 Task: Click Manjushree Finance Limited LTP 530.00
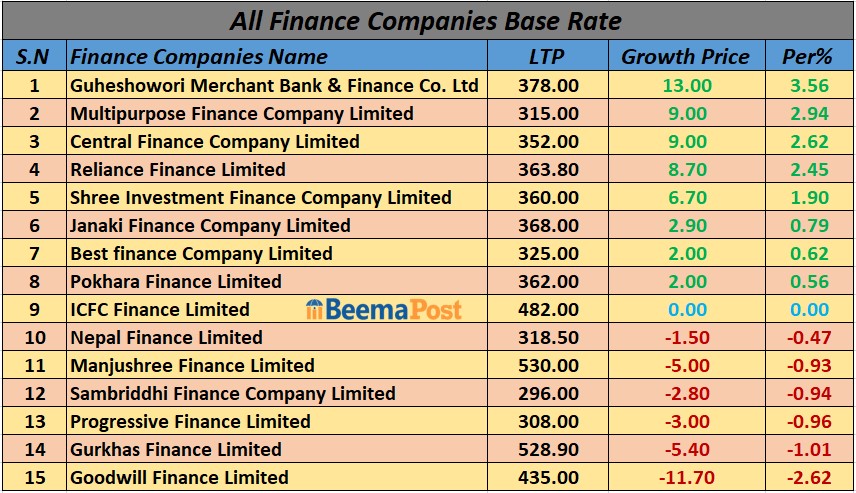(548, 365)
